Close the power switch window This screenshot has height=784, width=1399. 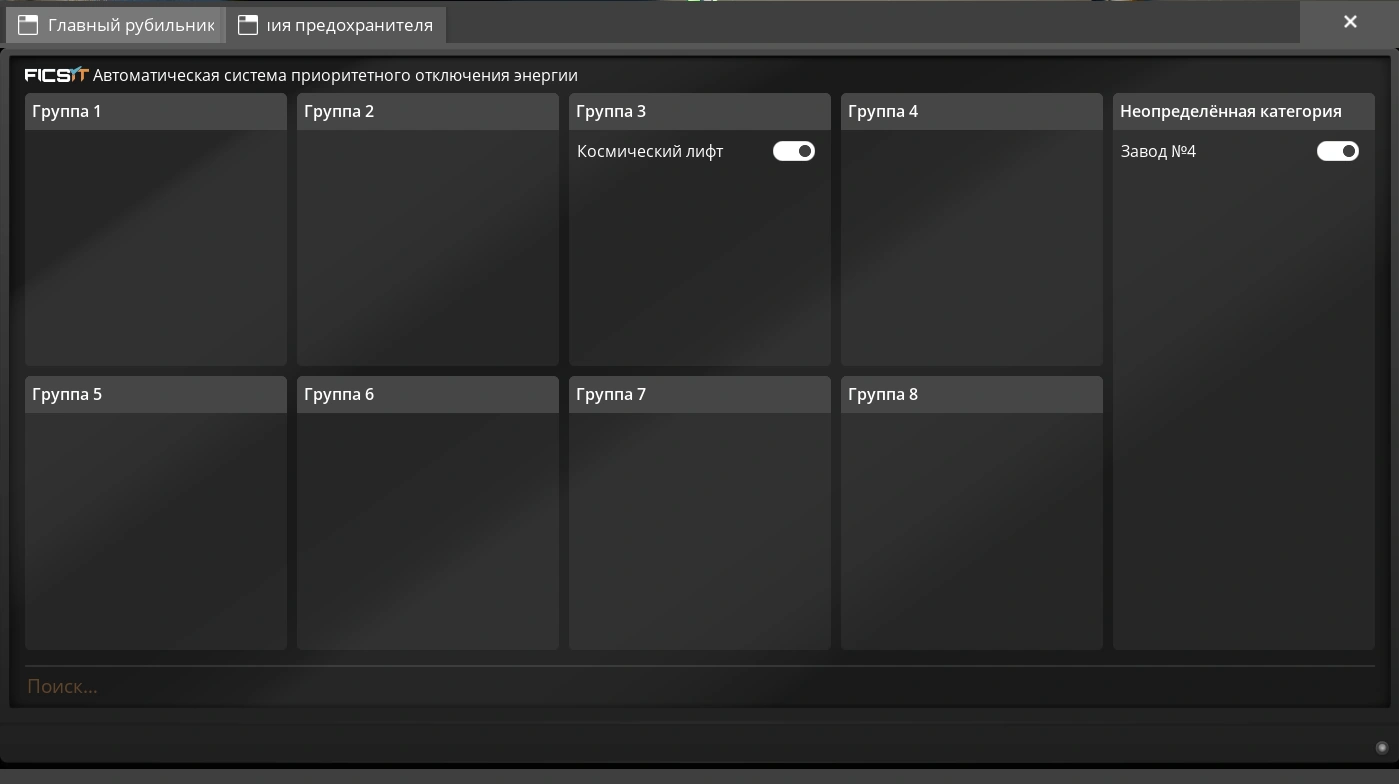coord(1350,22)
